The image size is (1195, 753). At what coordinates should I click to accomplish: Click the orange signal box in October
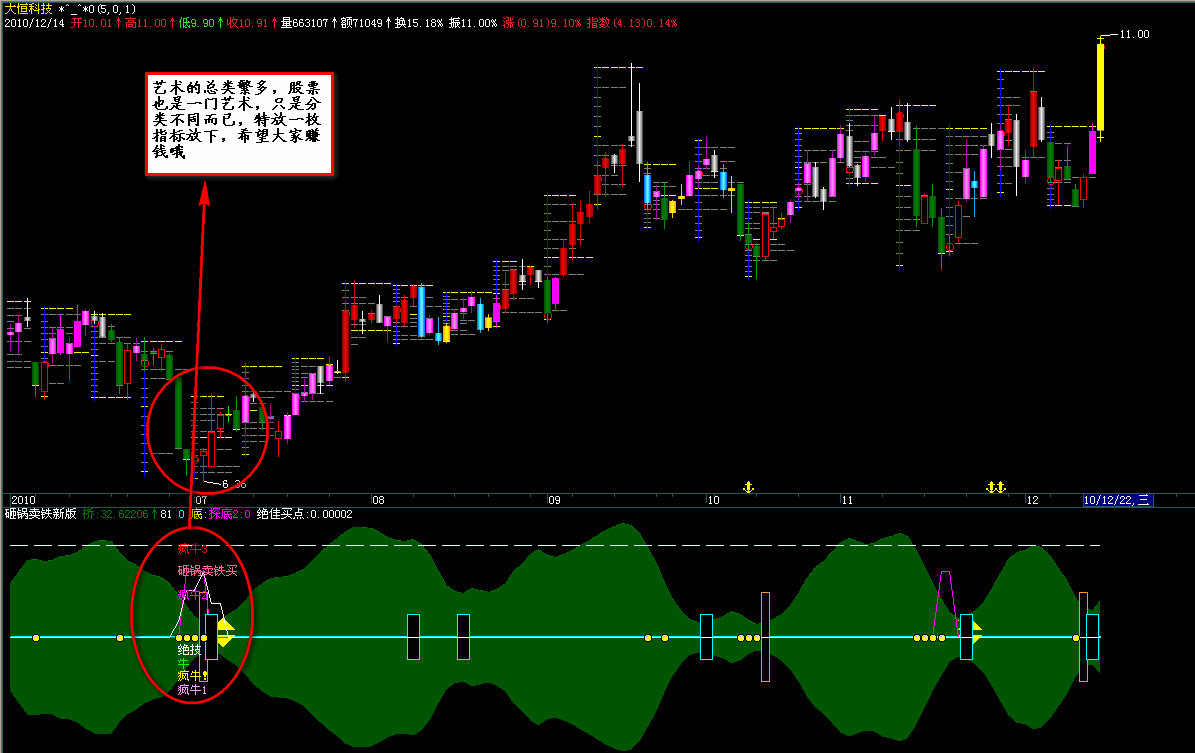pyautogui.click(x=765, y=636)
